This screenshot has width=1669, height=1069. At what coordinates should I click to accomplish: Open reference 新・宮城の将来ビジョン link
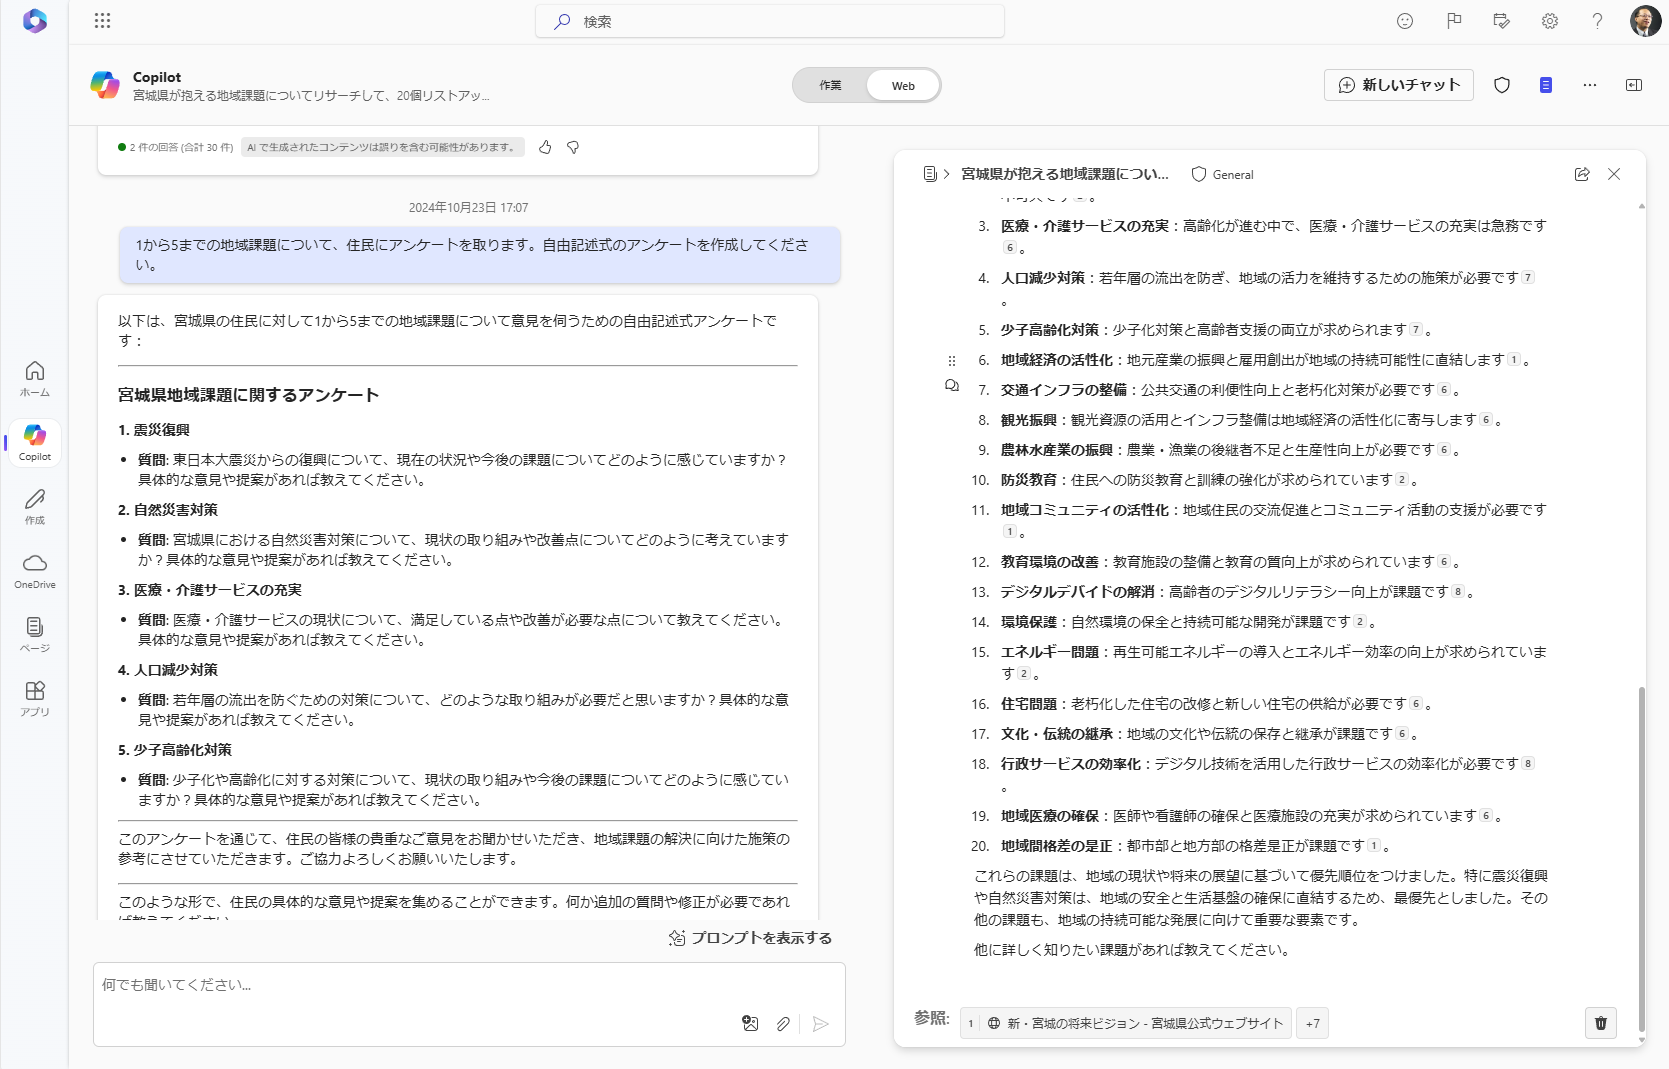point(1126,1023)
